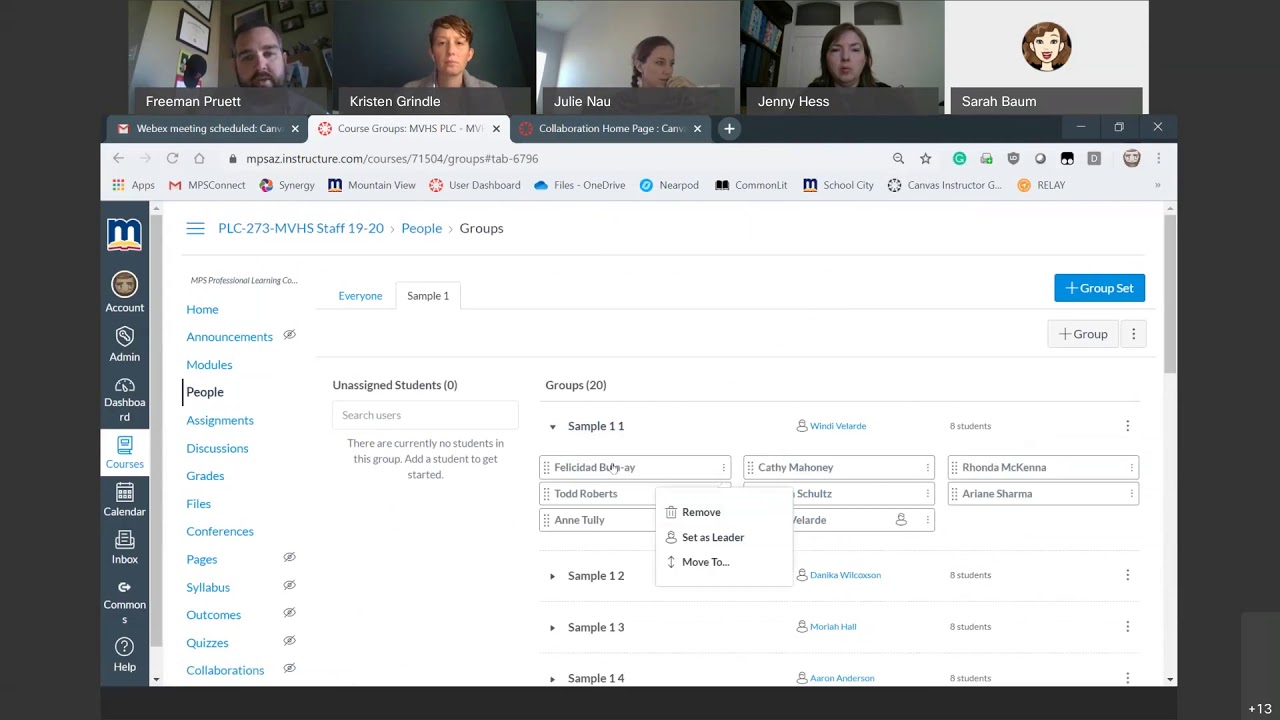The image size is (1280, 720).
Task: Click the +Group button
Action: [1083, 334]
